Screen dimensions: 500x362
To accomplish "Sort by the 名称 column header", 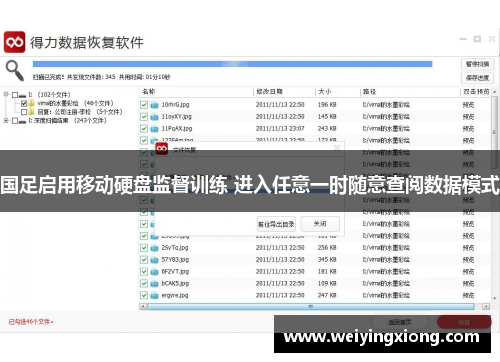I will [149, 91].
